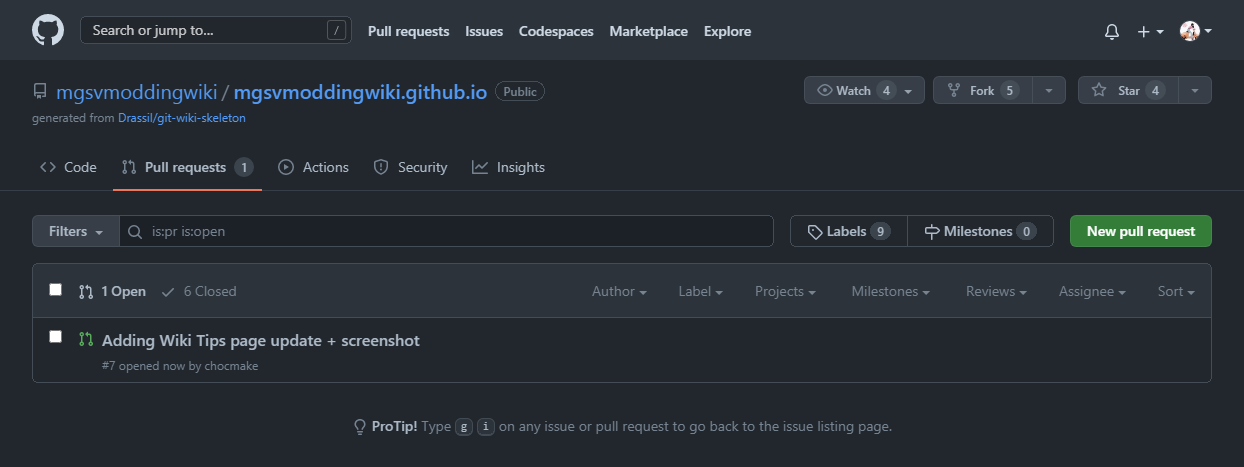Switch to the Insights tab
The width and height of the screenshot is (1244, 467).
pyautogui.click(x=508, y=167)
